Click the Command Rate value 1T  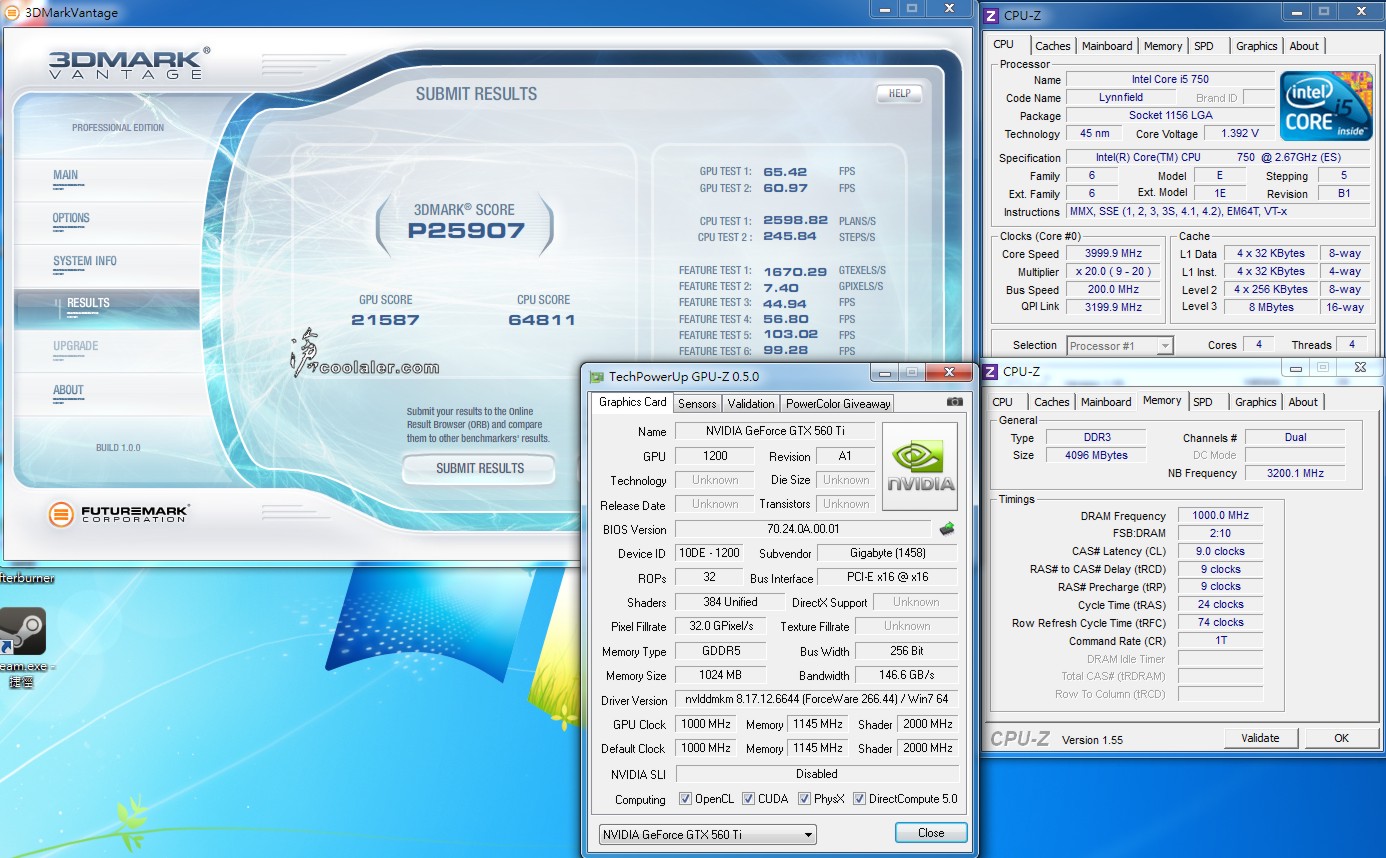click(1220, 640)
